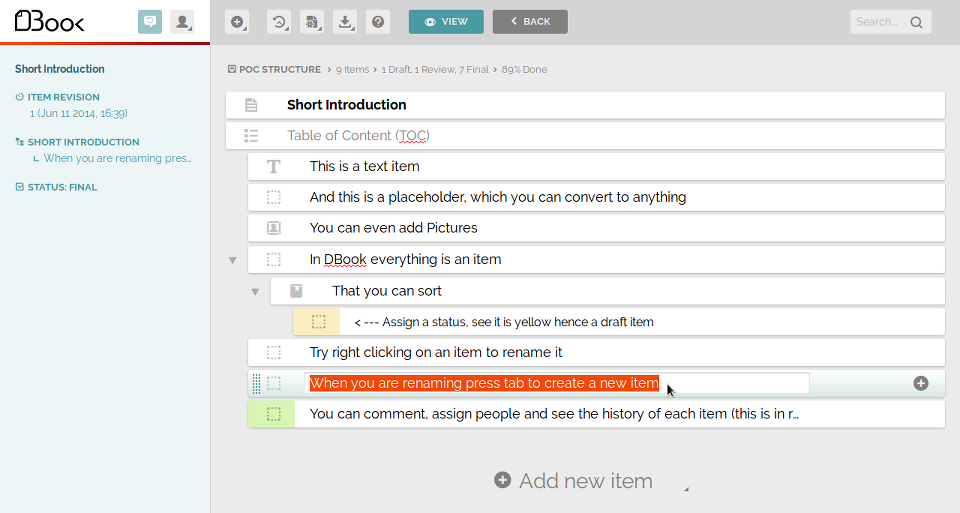Click picture icon of 'You can even add Pictures'
960x513 pixels.
(274, 228)
